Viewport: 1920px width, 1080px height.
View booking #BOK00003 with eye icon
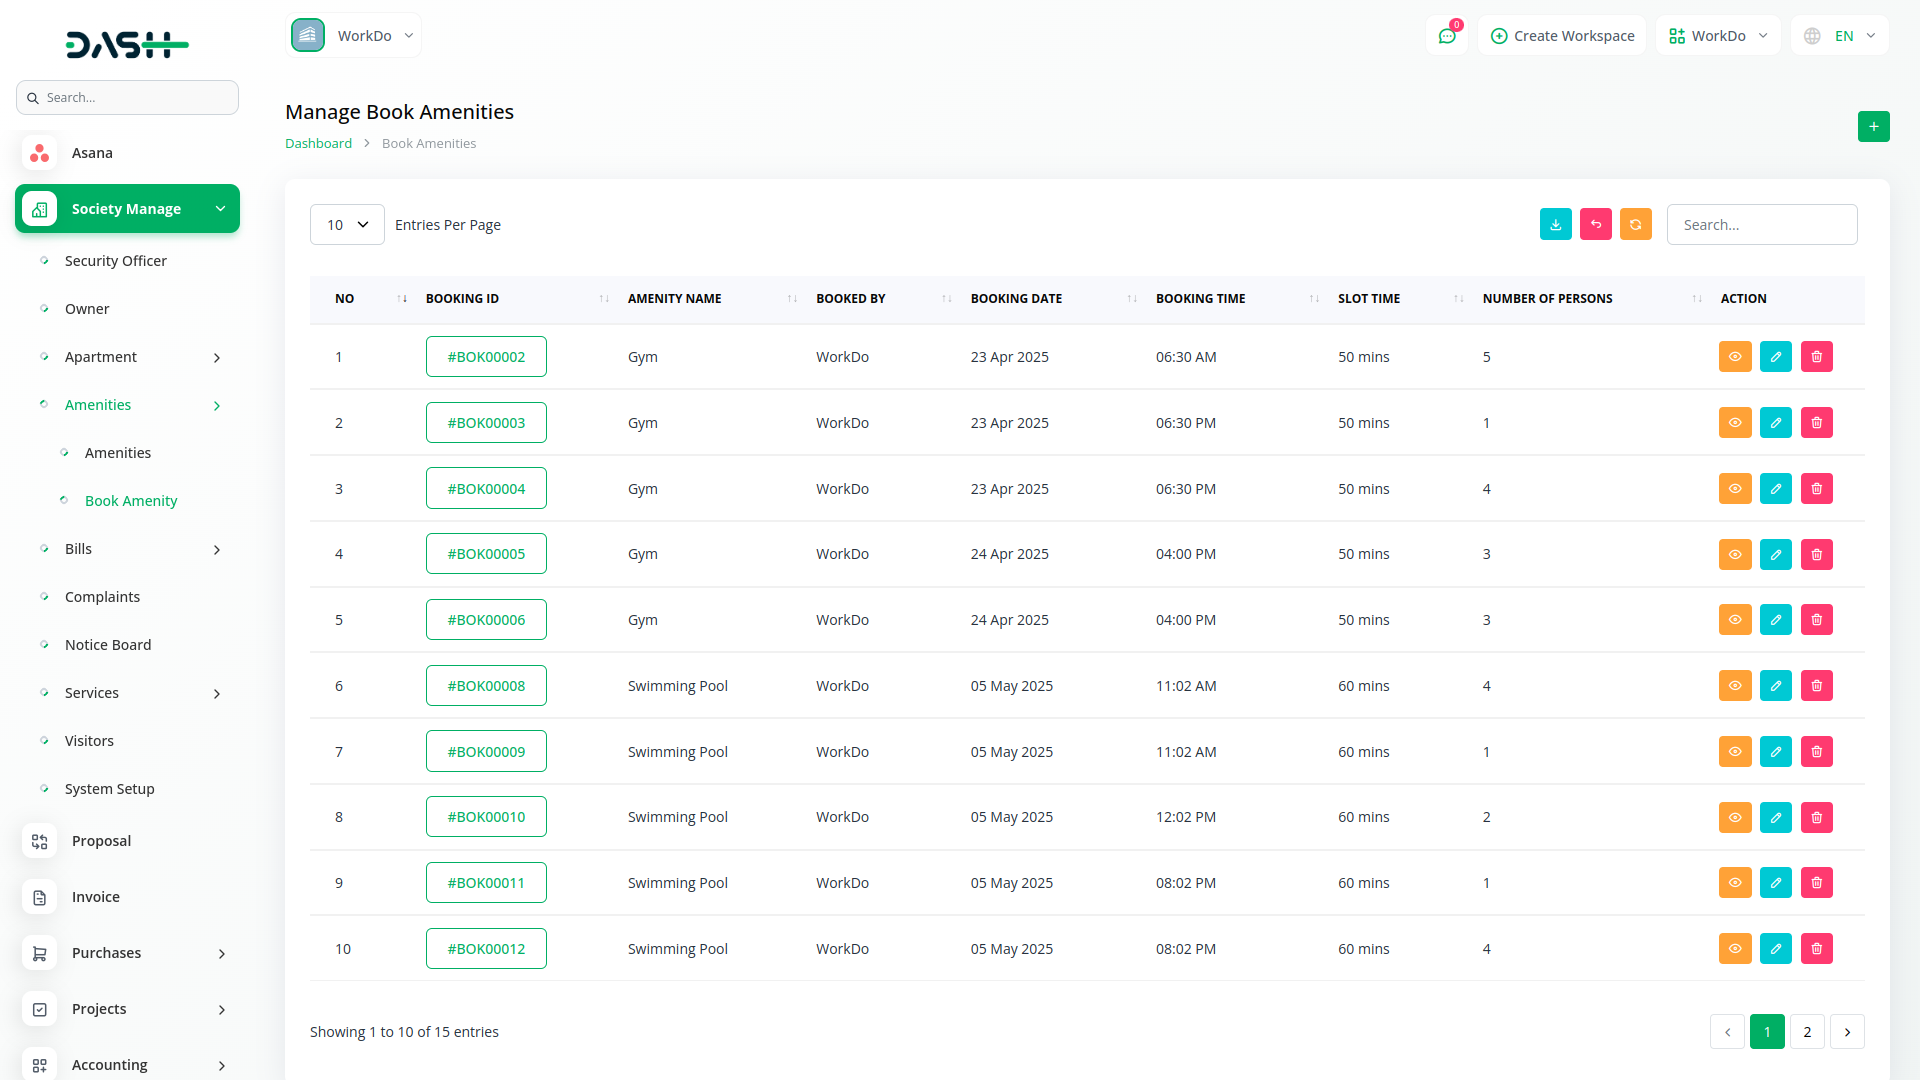[1735, 423]
